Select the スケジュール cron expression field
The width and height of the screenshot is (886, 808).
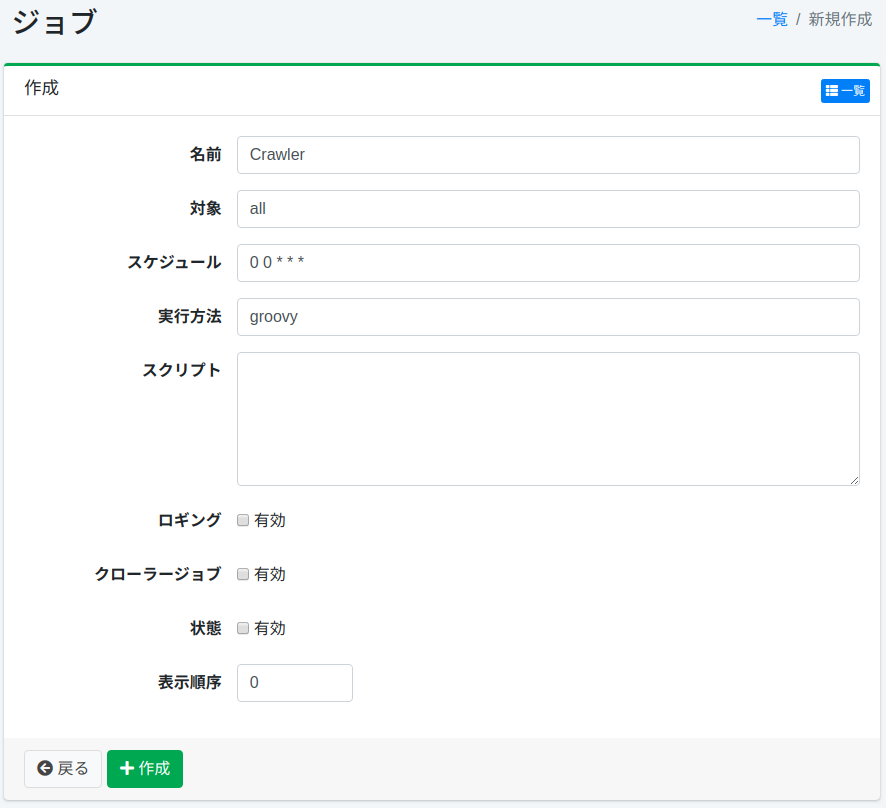coord(548,263)
